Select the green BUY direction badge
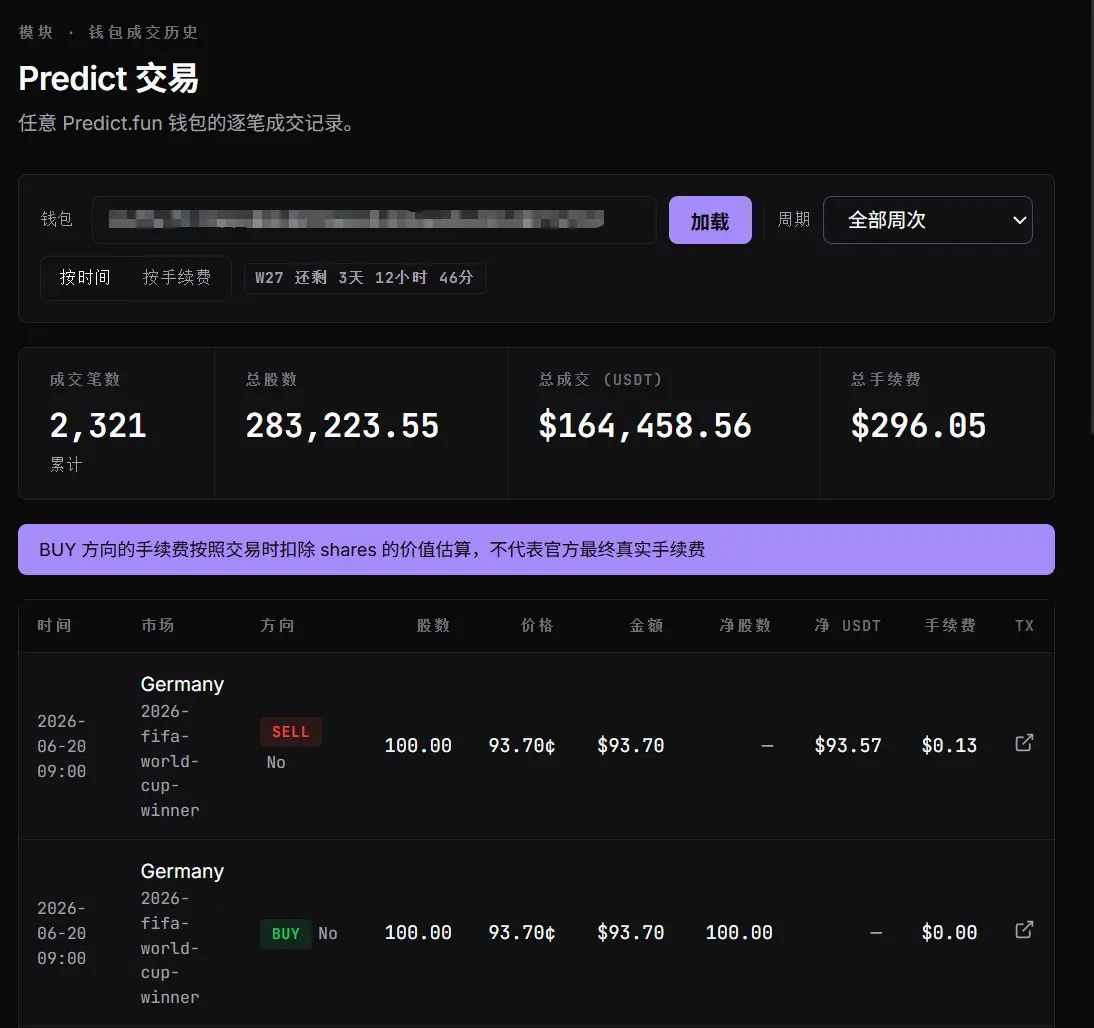Screen dimensions: 1094x1028 click(285, 934)
